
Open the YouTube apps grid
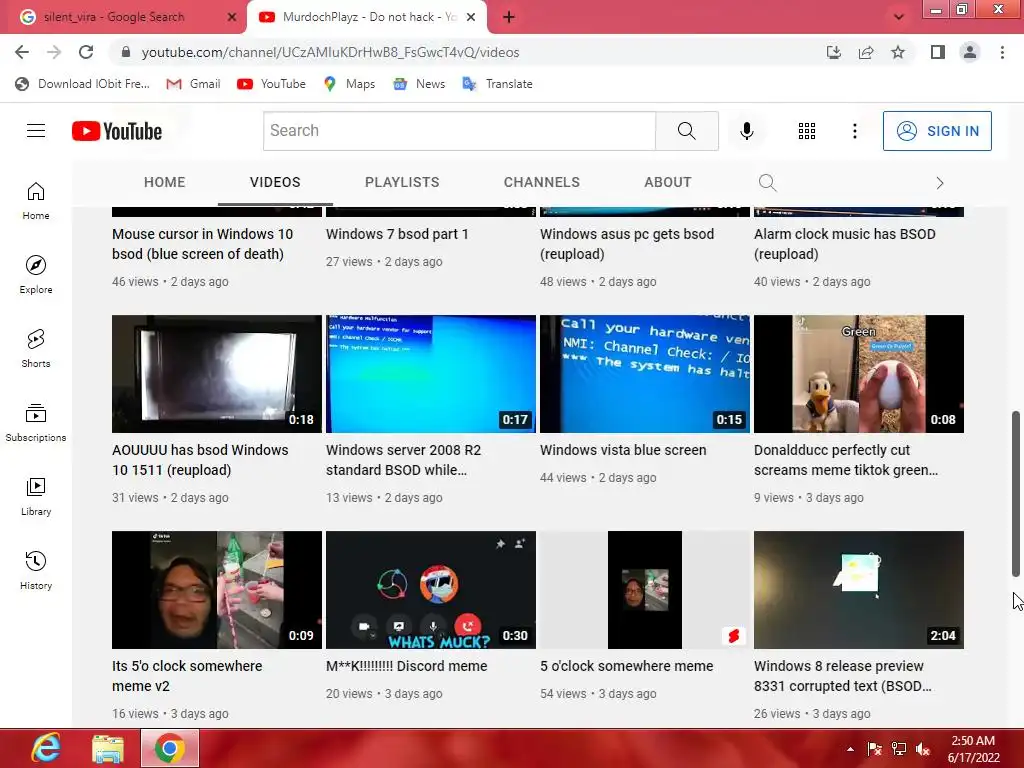pos(807,131)
